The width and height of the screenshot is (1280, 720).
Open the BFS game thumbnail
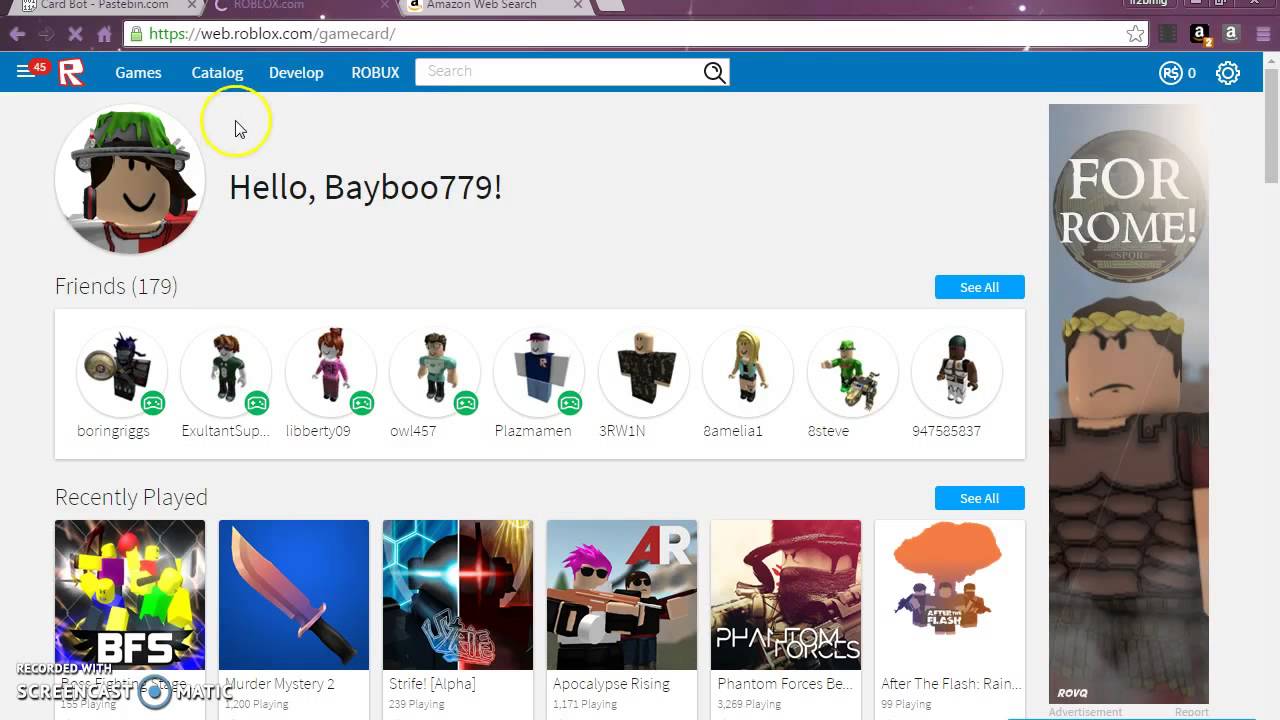click(x=130, y=595)
